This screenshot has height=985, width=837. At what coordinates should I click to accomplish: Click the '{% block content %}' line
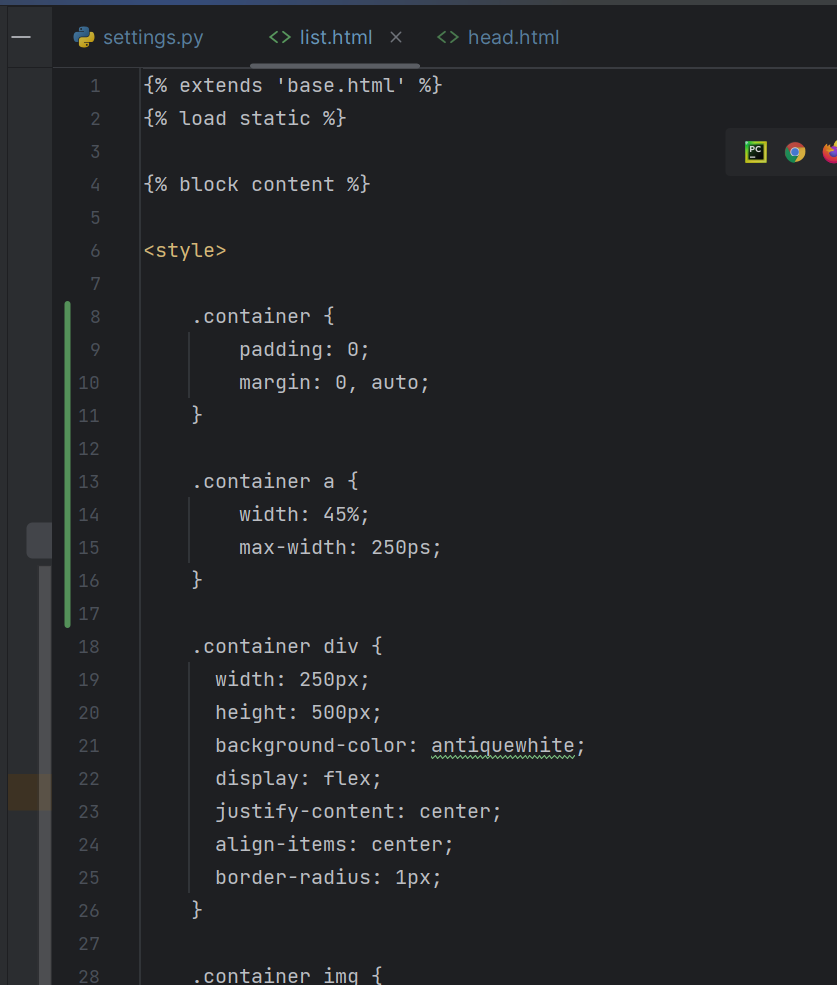point(257,185)
